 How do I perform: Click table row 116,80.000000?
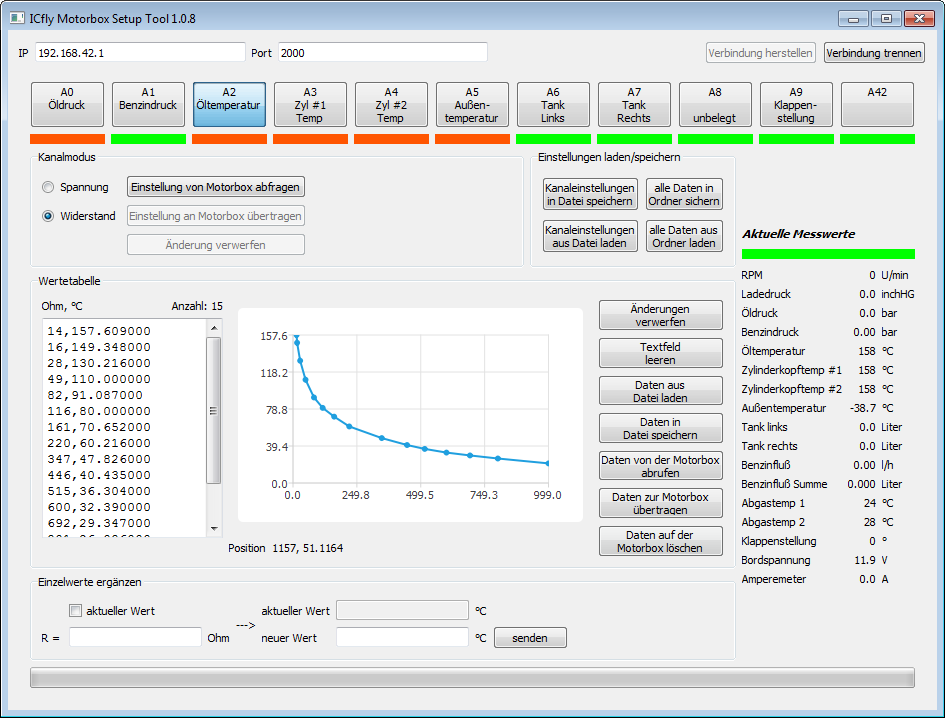99,411
